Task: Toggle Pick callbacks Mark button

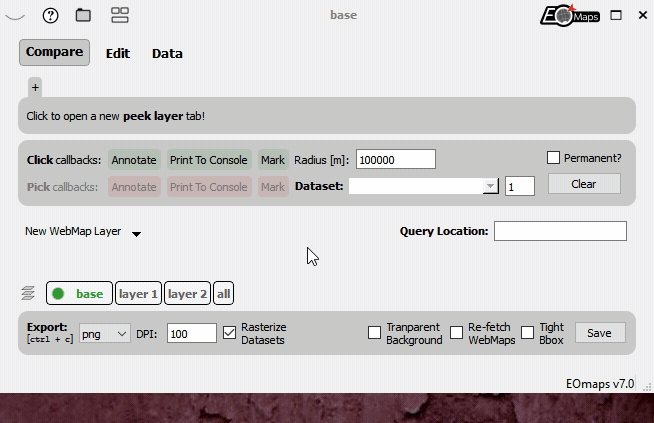Action: coord(273,186)
